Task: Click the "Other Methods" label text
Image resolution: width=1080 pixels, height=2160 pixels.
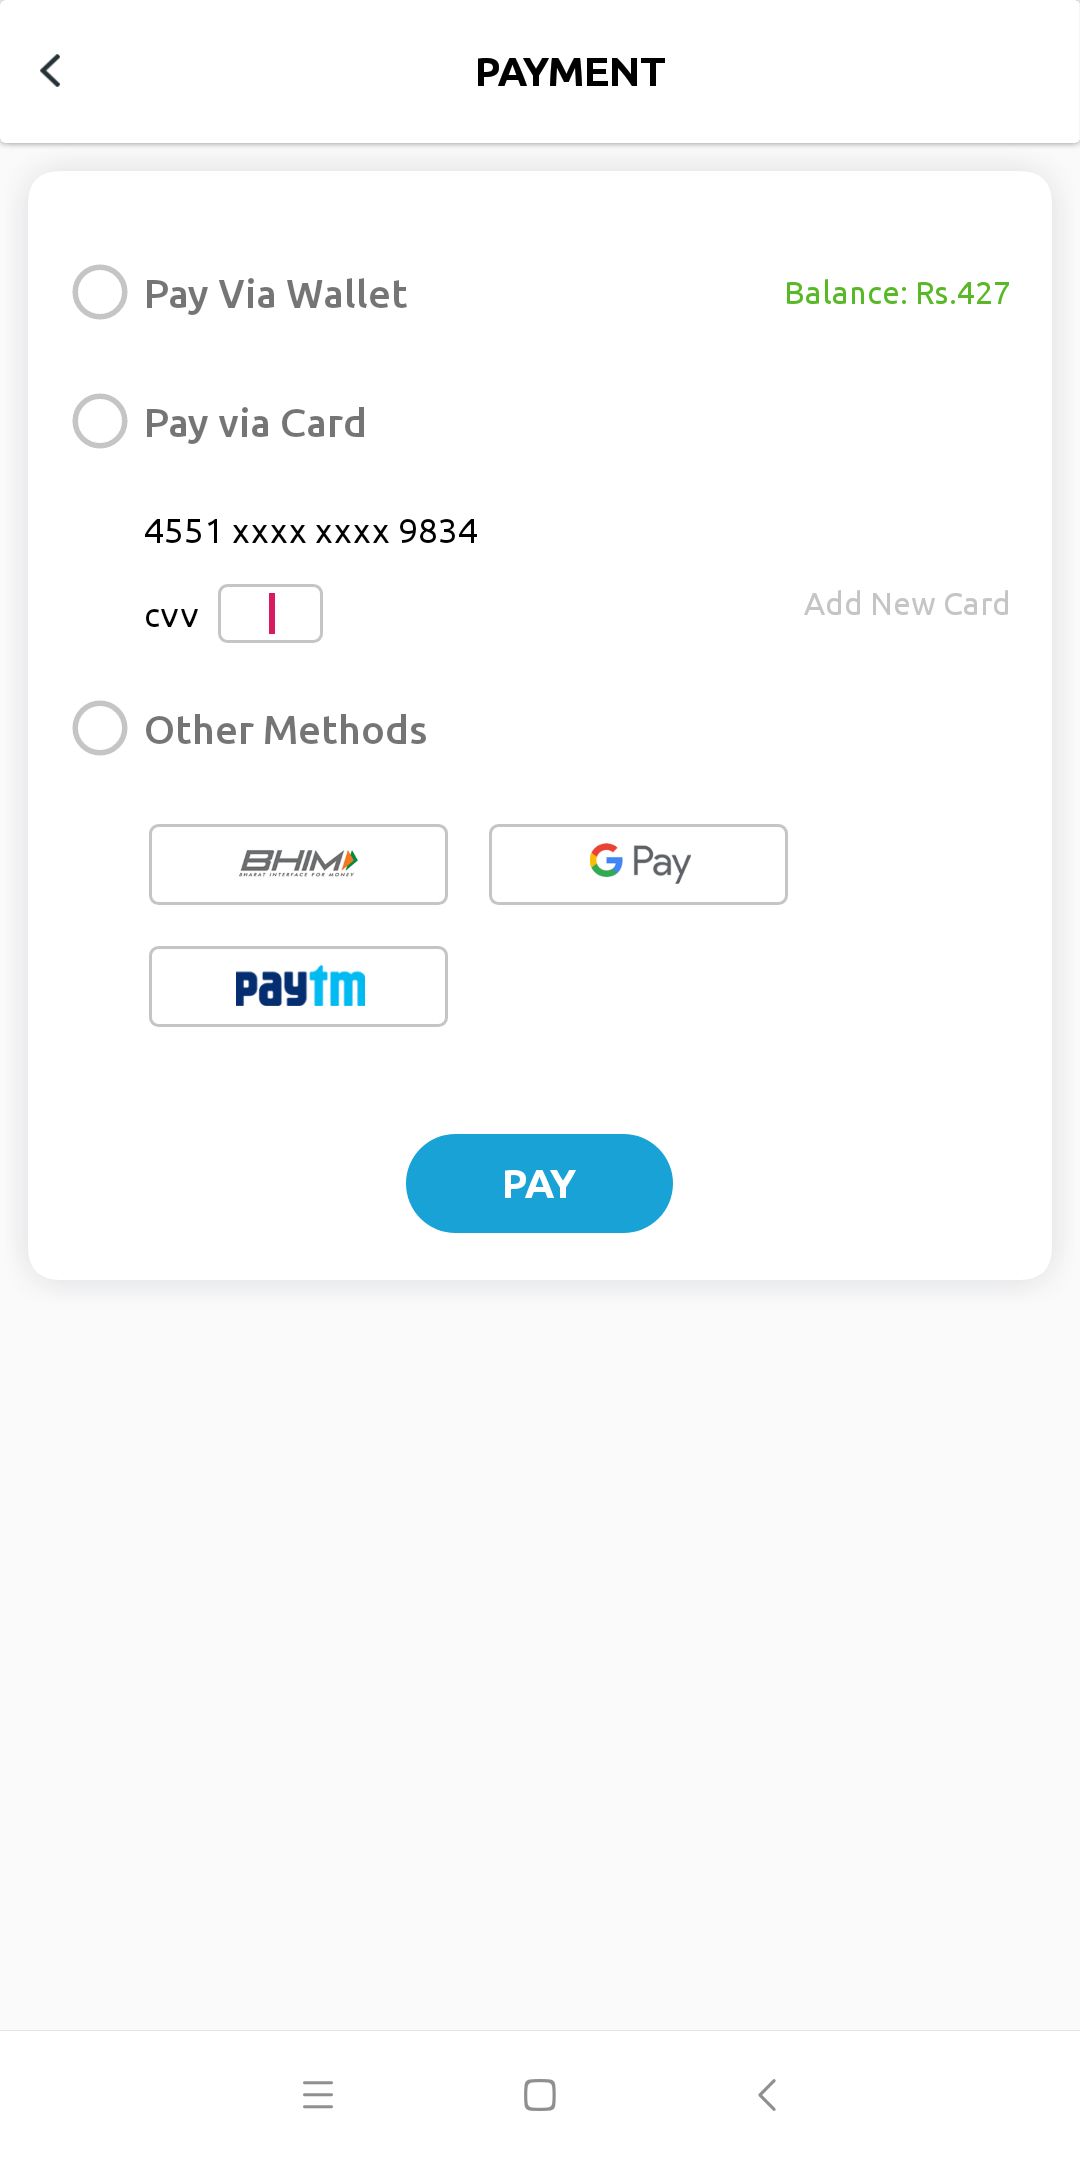Action: 286,730
